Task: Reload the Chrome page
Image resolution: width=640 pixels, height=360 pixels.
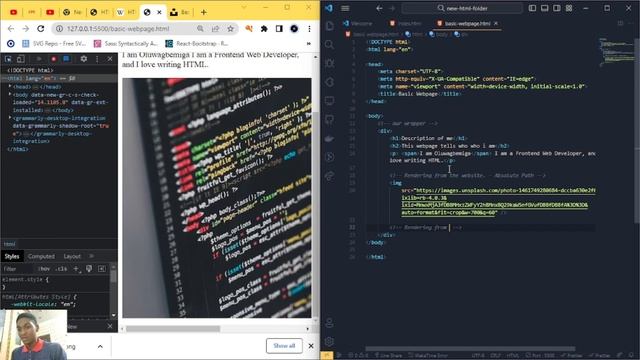Action: 40,29
